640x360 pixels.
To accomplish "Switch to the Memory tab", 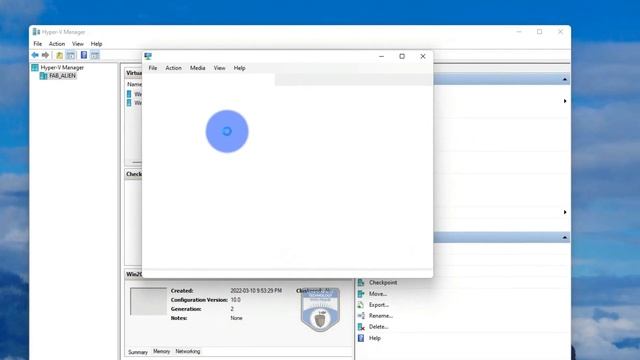I will point(161,351).
